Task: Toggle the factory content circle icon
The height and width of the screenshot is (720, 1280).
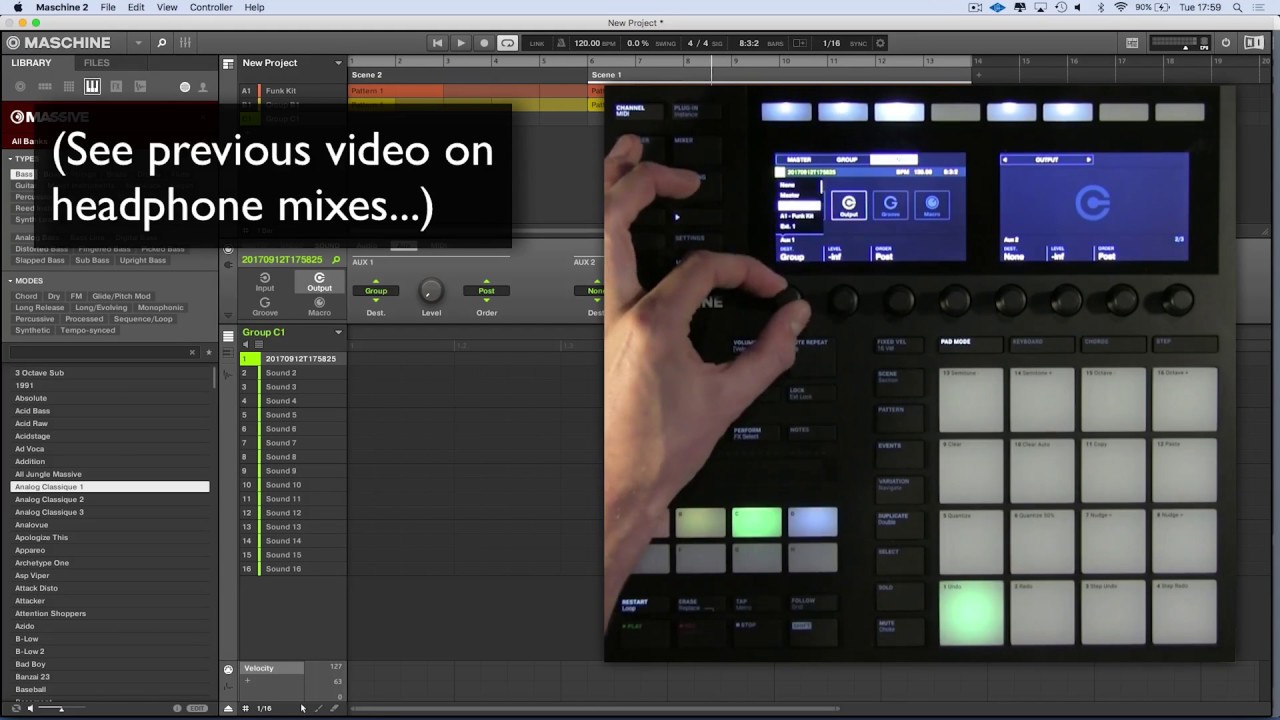Action: [x=185, y=87]
